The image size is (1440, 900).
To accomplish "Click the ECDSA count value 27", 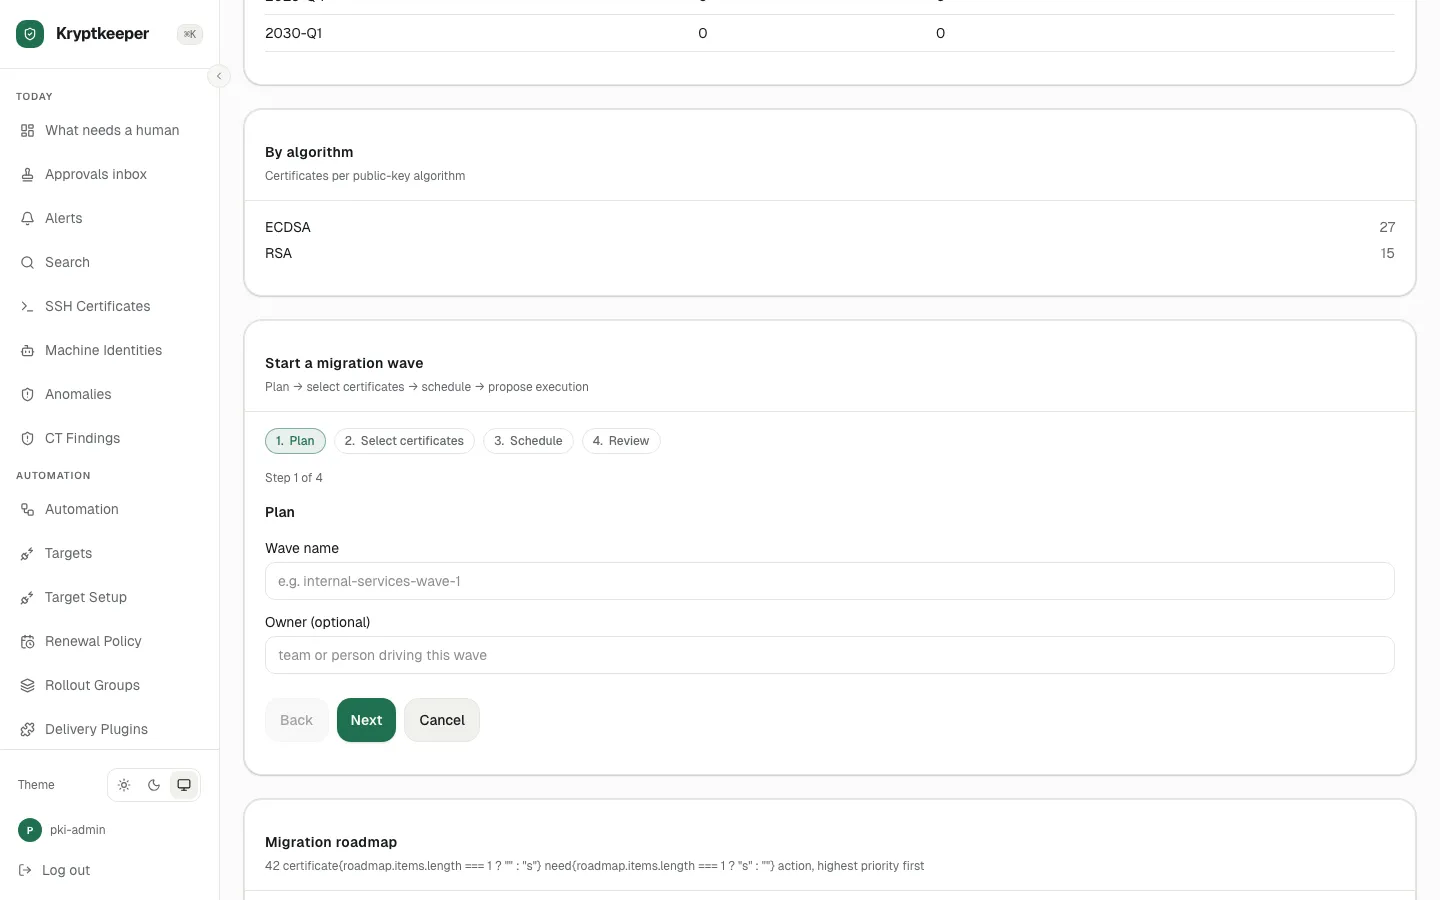I will coord(1387,227).
